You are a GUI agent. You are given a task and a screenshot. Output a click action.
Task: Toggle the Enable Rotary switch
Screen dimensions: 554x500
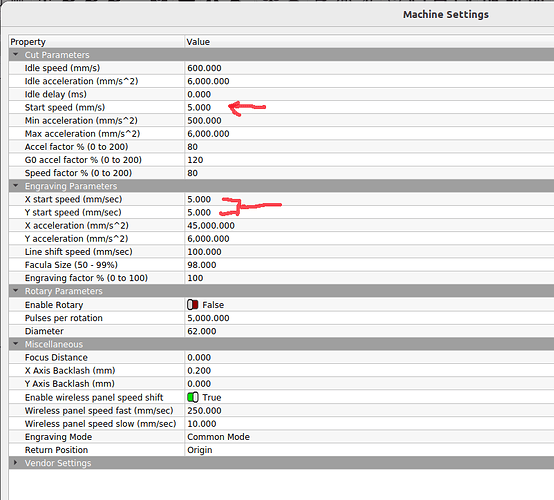click(x=193, y=305)
